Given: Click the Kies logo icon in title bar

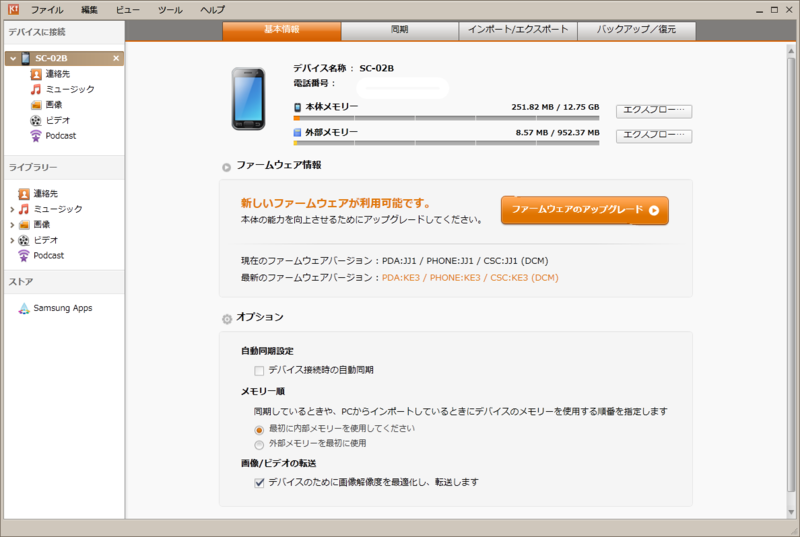Looking at the screenshot, I should pos(13,9).
